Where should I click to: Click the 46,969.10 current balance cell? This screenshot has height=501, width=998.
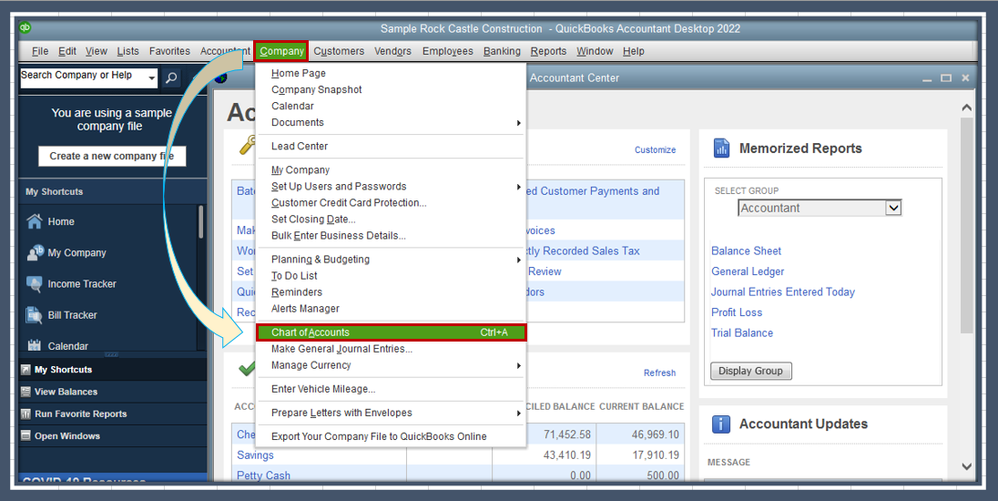tap(641, 434)
